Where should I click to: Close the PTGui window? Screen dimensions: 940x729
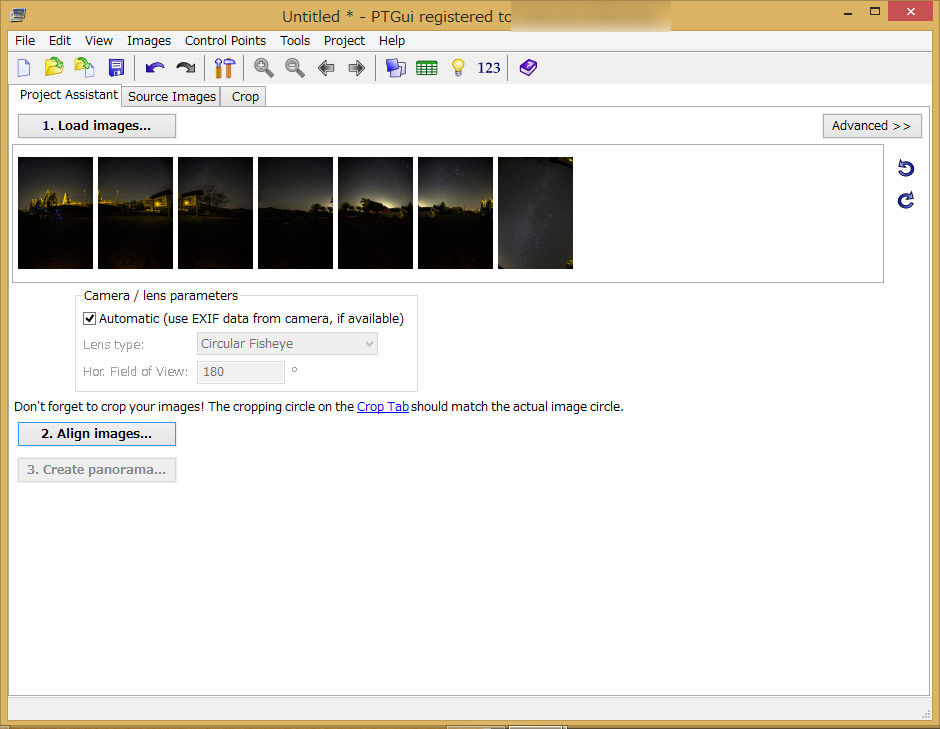(x=910, y=11)
